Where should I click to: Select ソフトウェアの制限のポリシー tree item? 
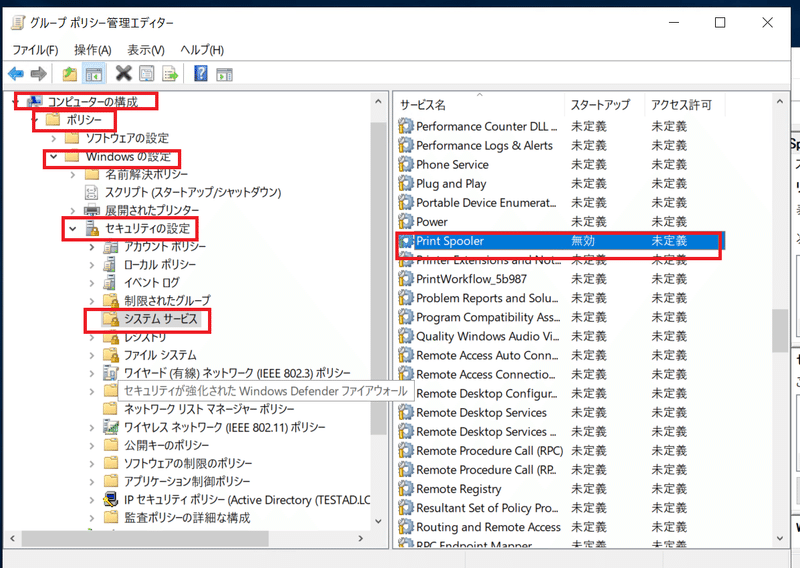(x=188, y=463)
